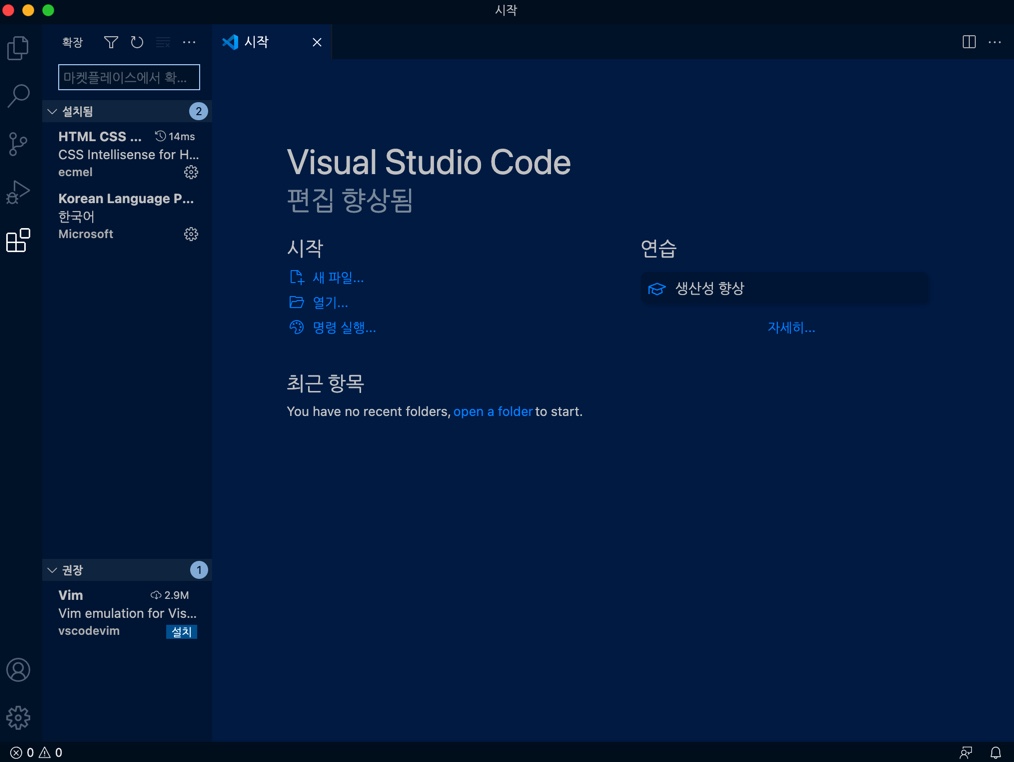Close the 시작 tab
The image size is (1014, 762).
[x=317, y=42]
